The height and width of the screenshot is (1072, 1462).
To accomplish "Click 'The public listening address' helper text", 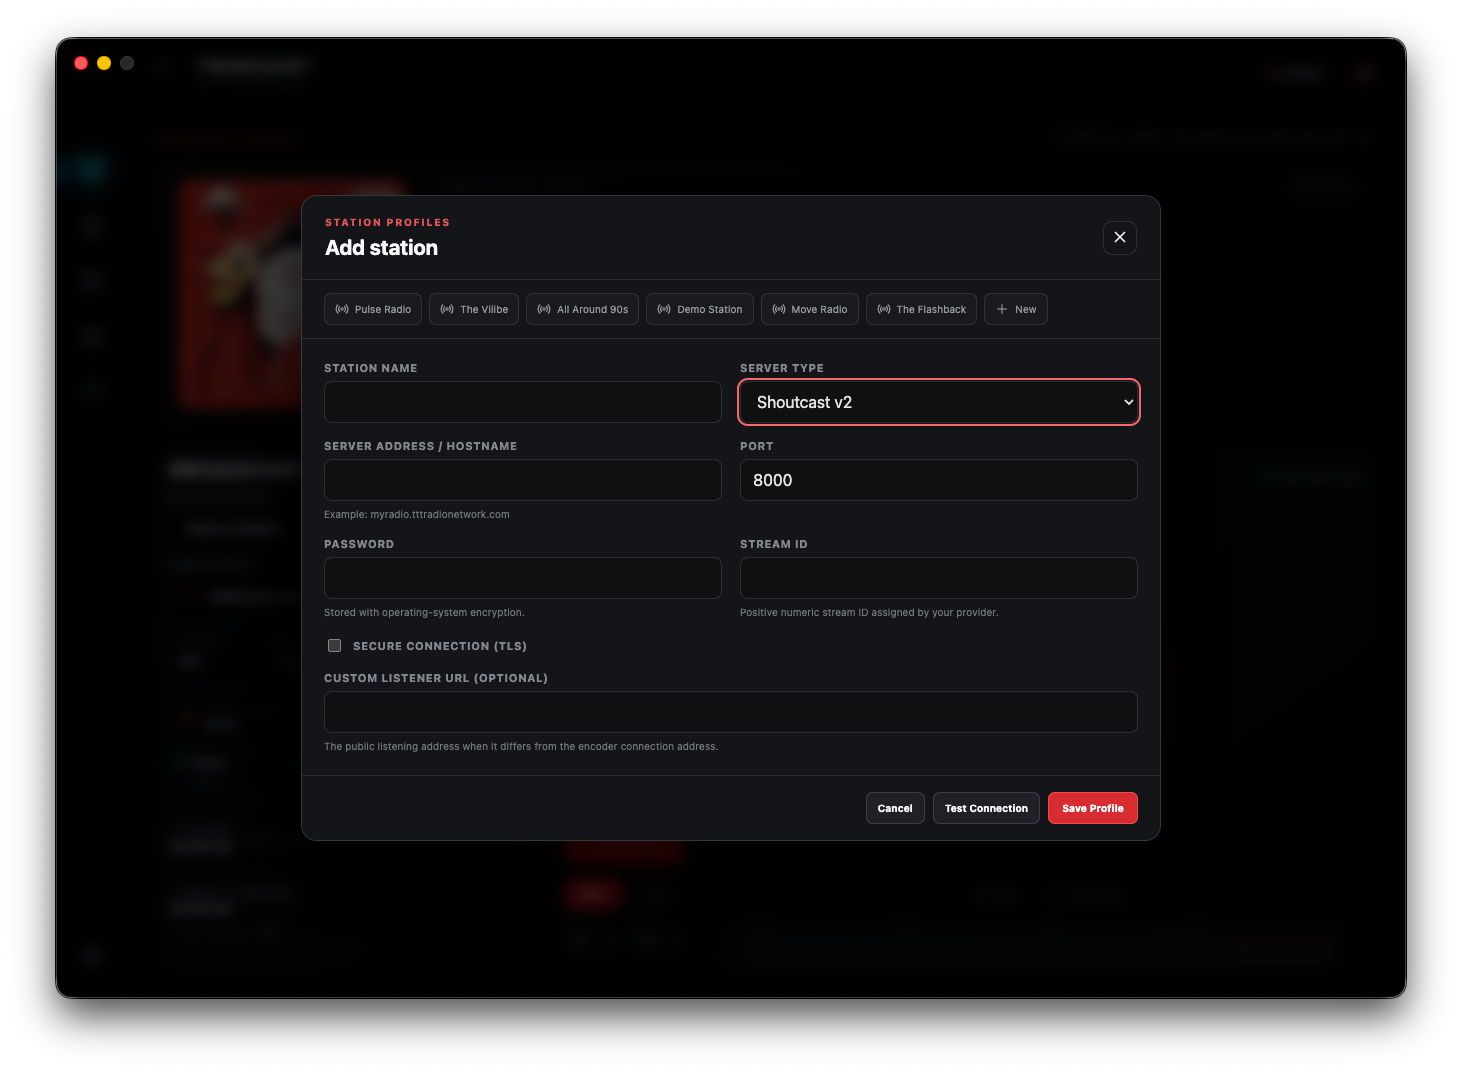I will click(x=521, y=747).
